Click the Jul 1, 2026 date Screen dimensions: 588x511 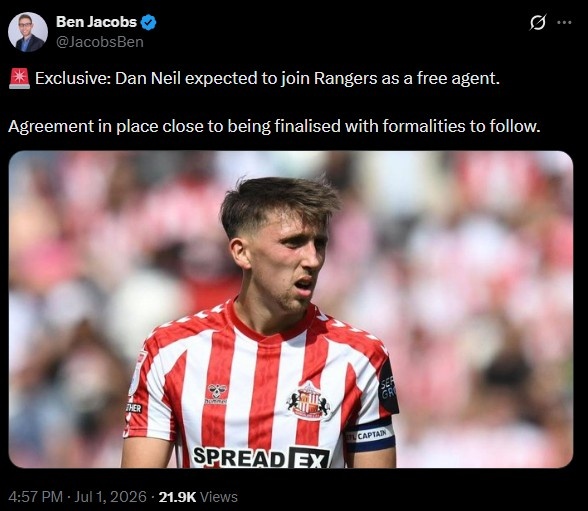110,497
